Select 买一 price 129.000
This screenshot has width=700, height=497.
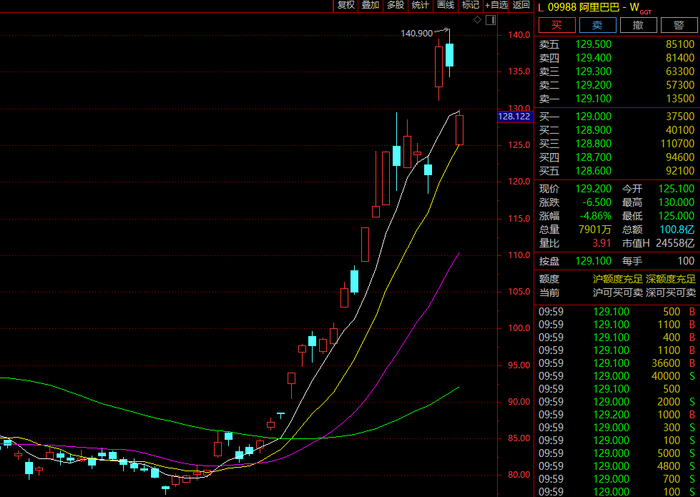[x=593, y=117]
